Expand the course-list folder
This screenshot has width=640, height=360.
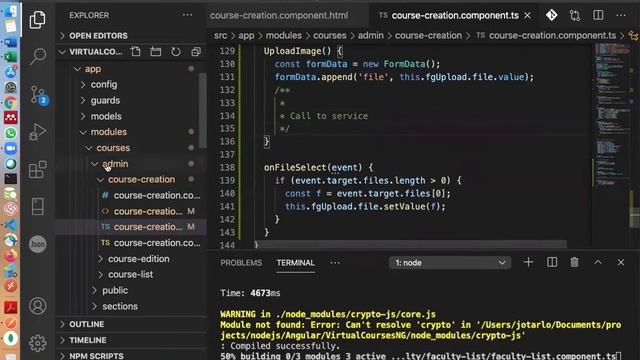(x=131, y=274)
